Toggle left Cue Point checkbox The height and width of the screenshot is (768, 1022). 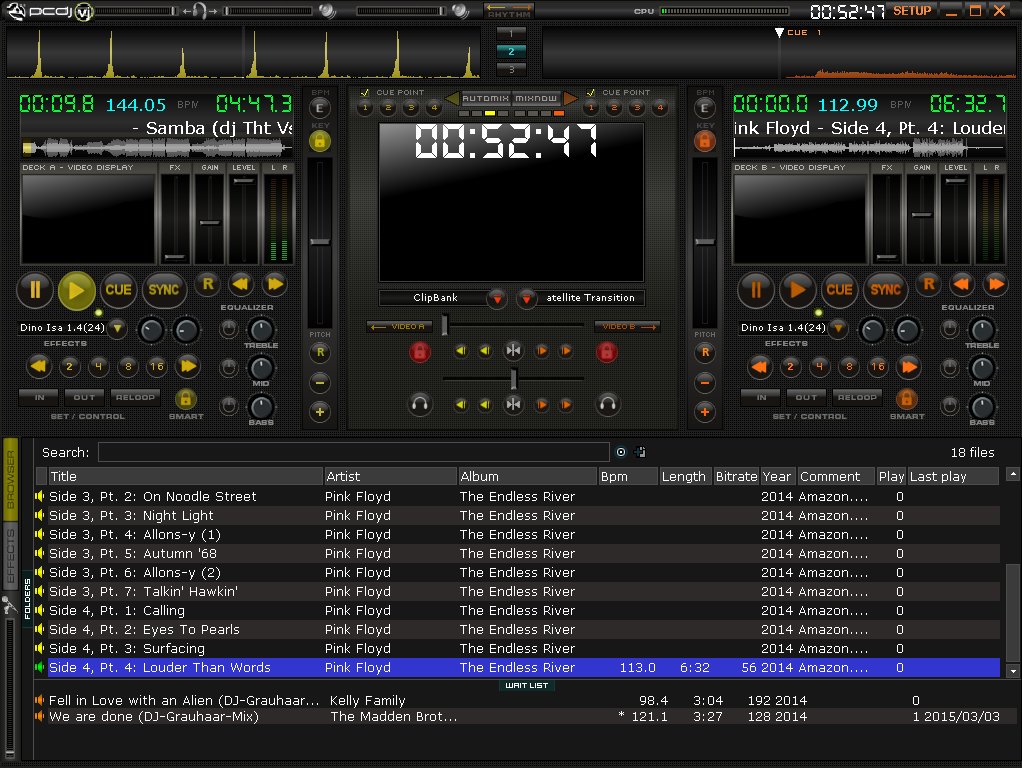click(x=366, y=93)
